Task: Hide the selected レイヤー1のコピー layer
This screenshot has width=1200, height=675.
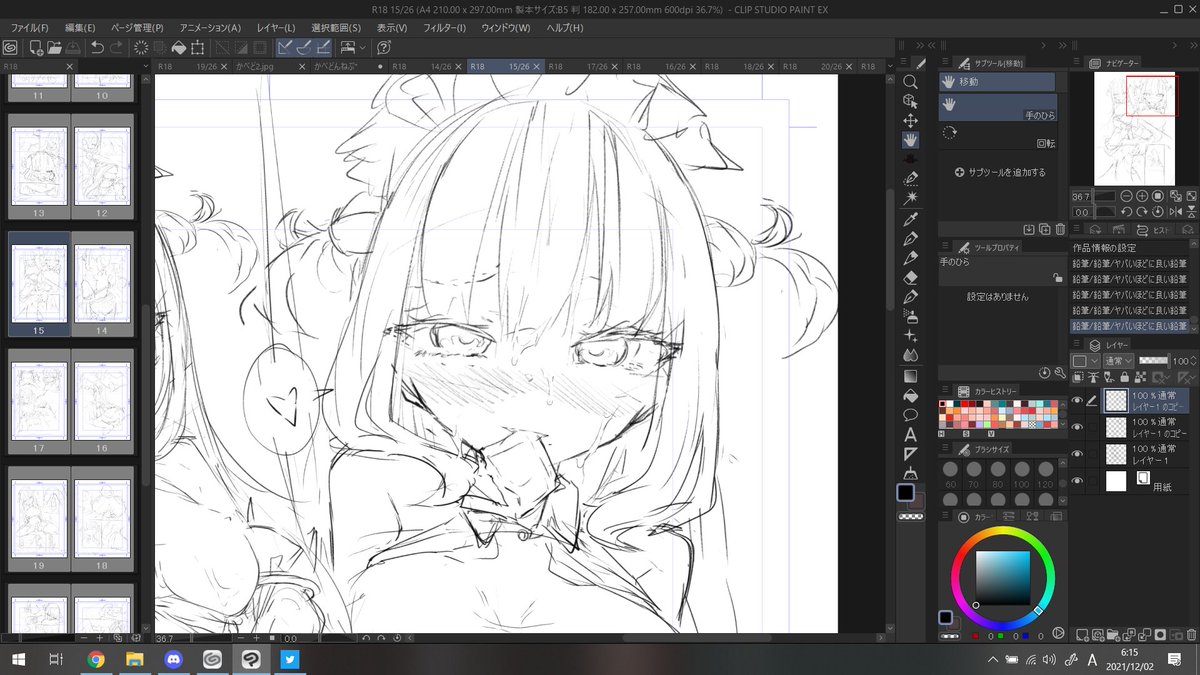Action: 1078,401
